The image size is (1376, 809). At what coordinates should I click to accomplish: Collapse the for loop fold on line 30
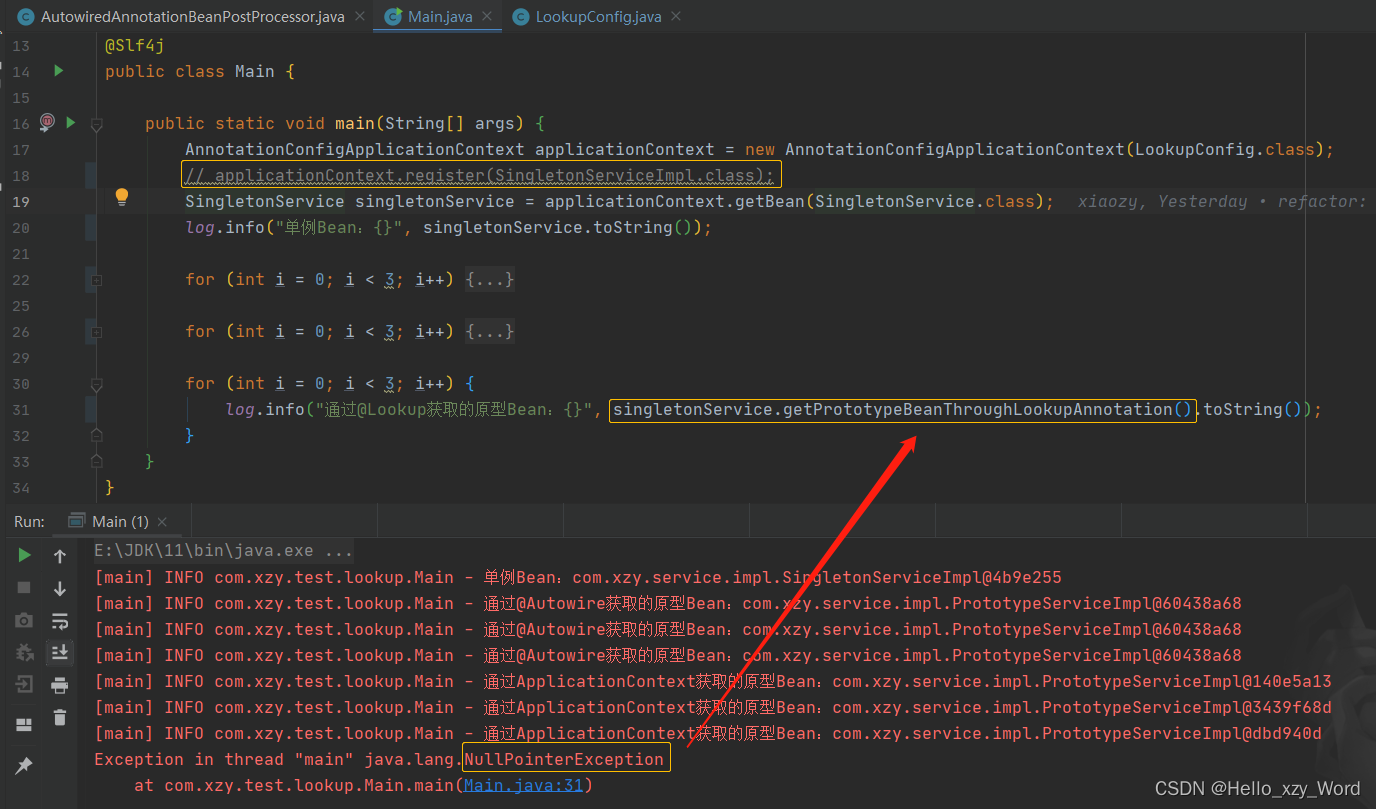pyautogui.click(x=96, y=384)
